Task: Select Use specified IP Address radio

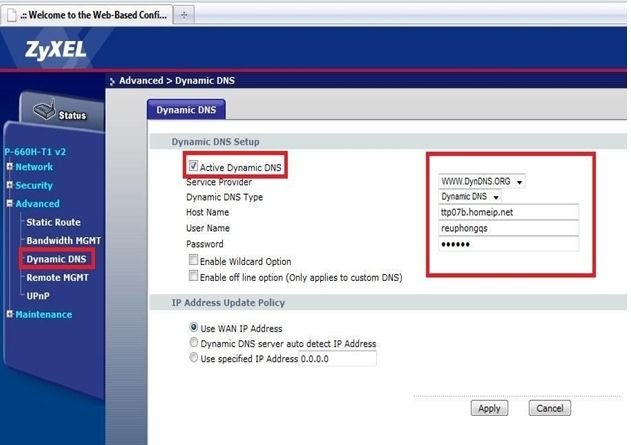Action: tap(194, 357)
